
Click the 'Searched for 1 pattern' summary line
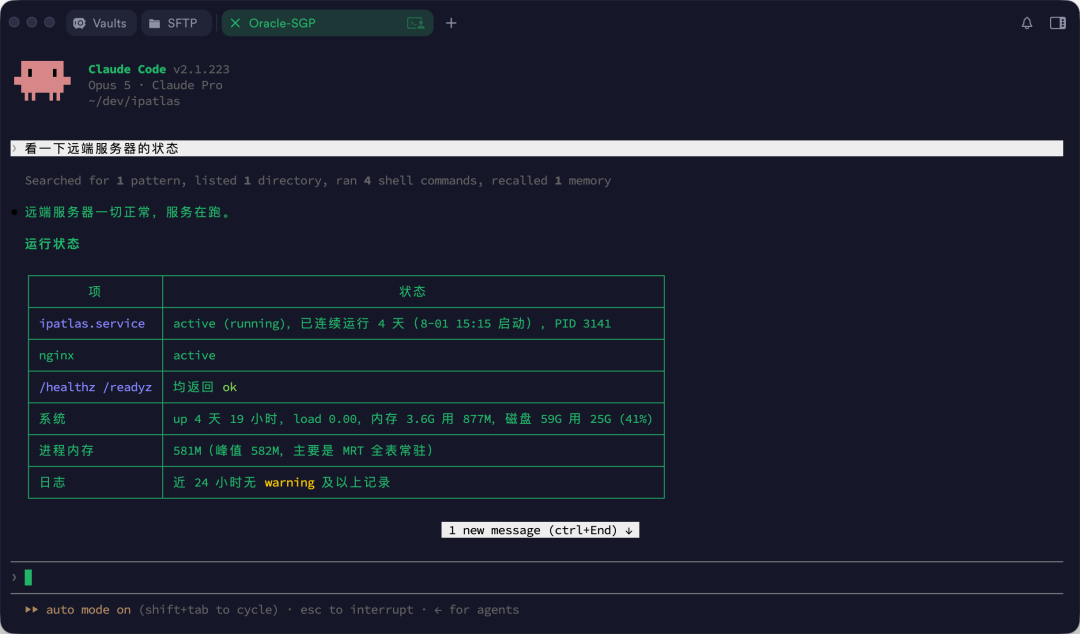318,181
